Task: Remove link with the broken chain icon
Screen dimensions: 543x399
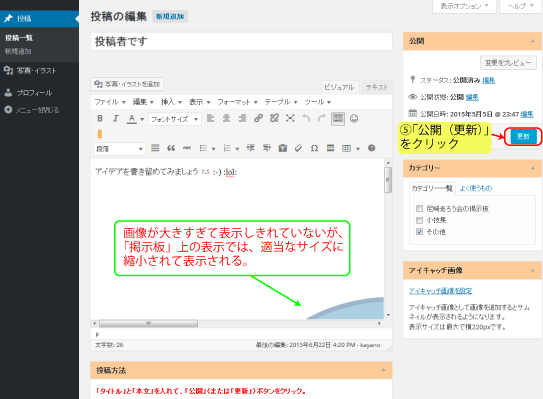Action: 274,118
